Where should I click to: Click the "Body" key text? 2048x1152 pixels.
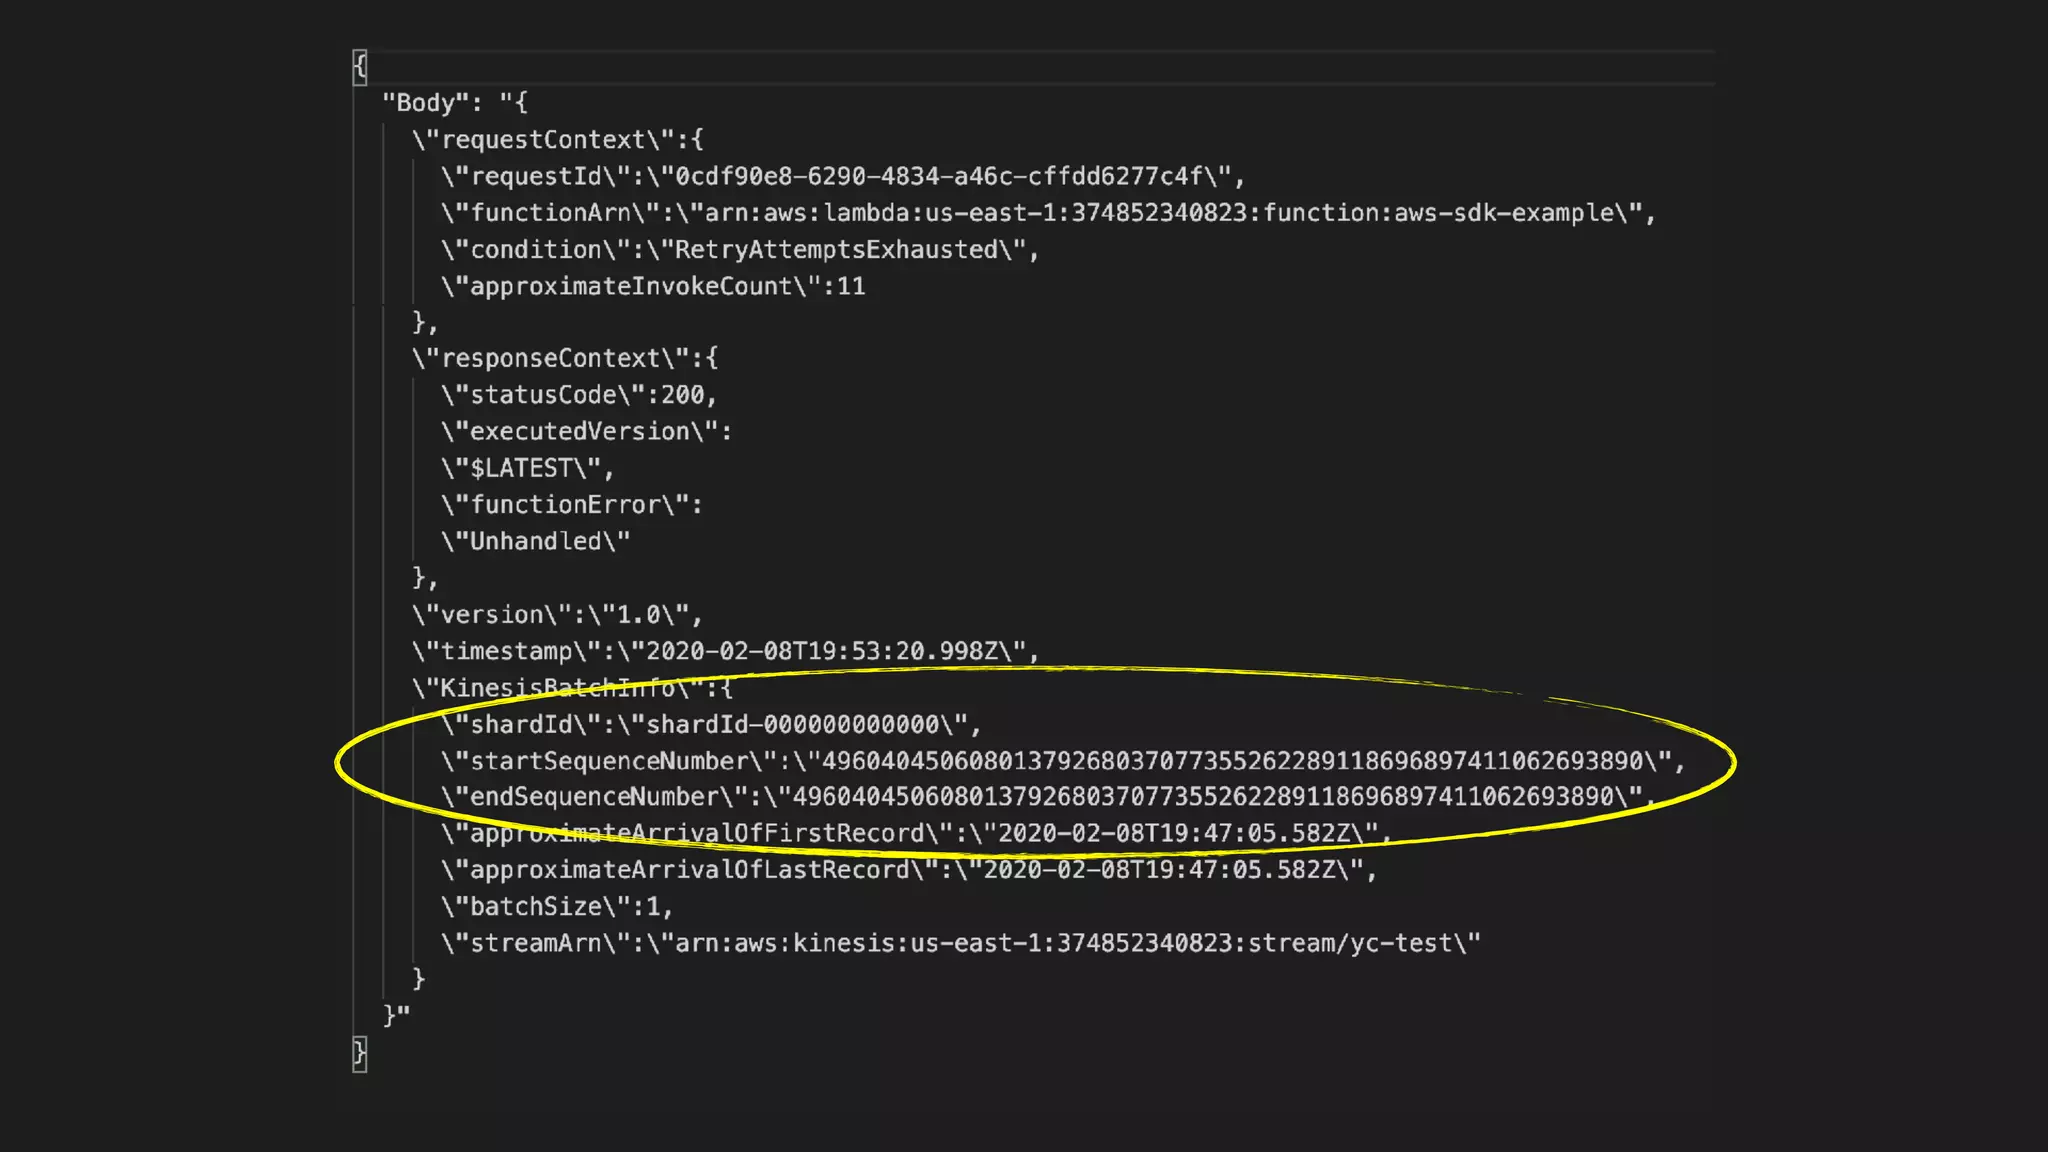pos(426,103)
